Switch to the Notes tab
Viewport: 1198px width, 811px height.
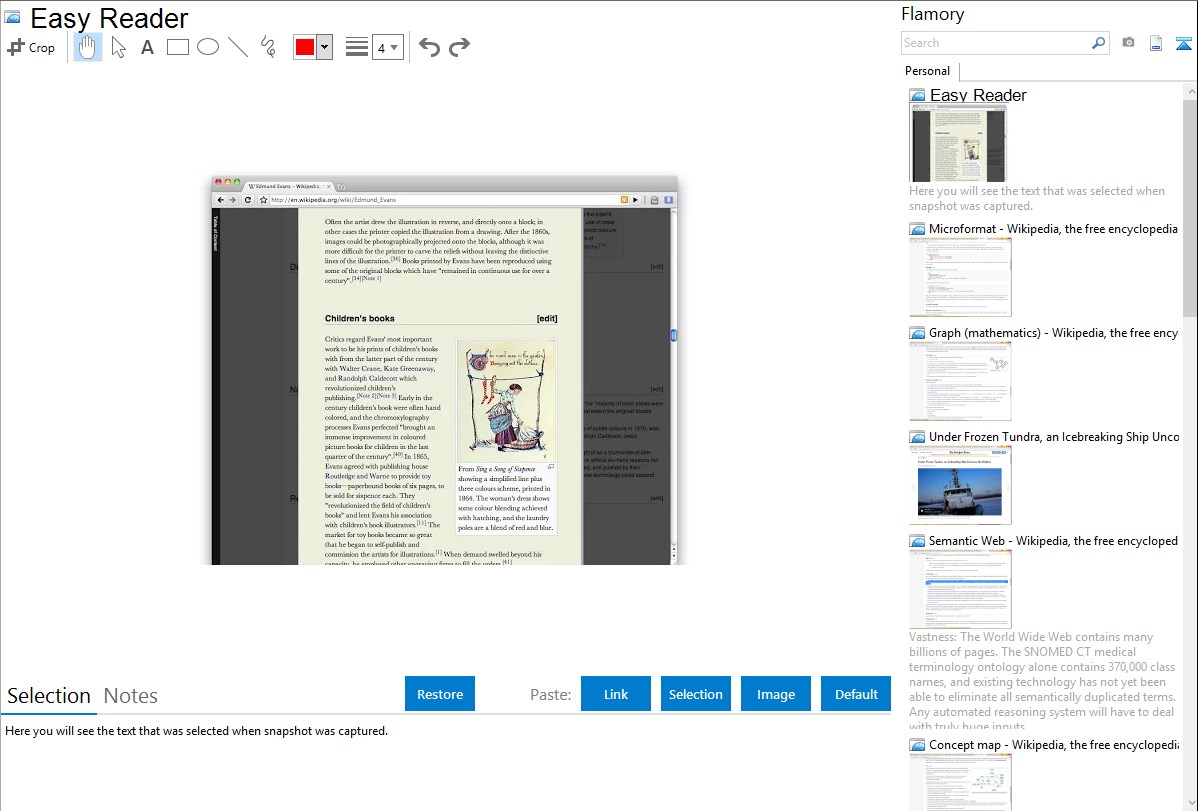[131, 696]
